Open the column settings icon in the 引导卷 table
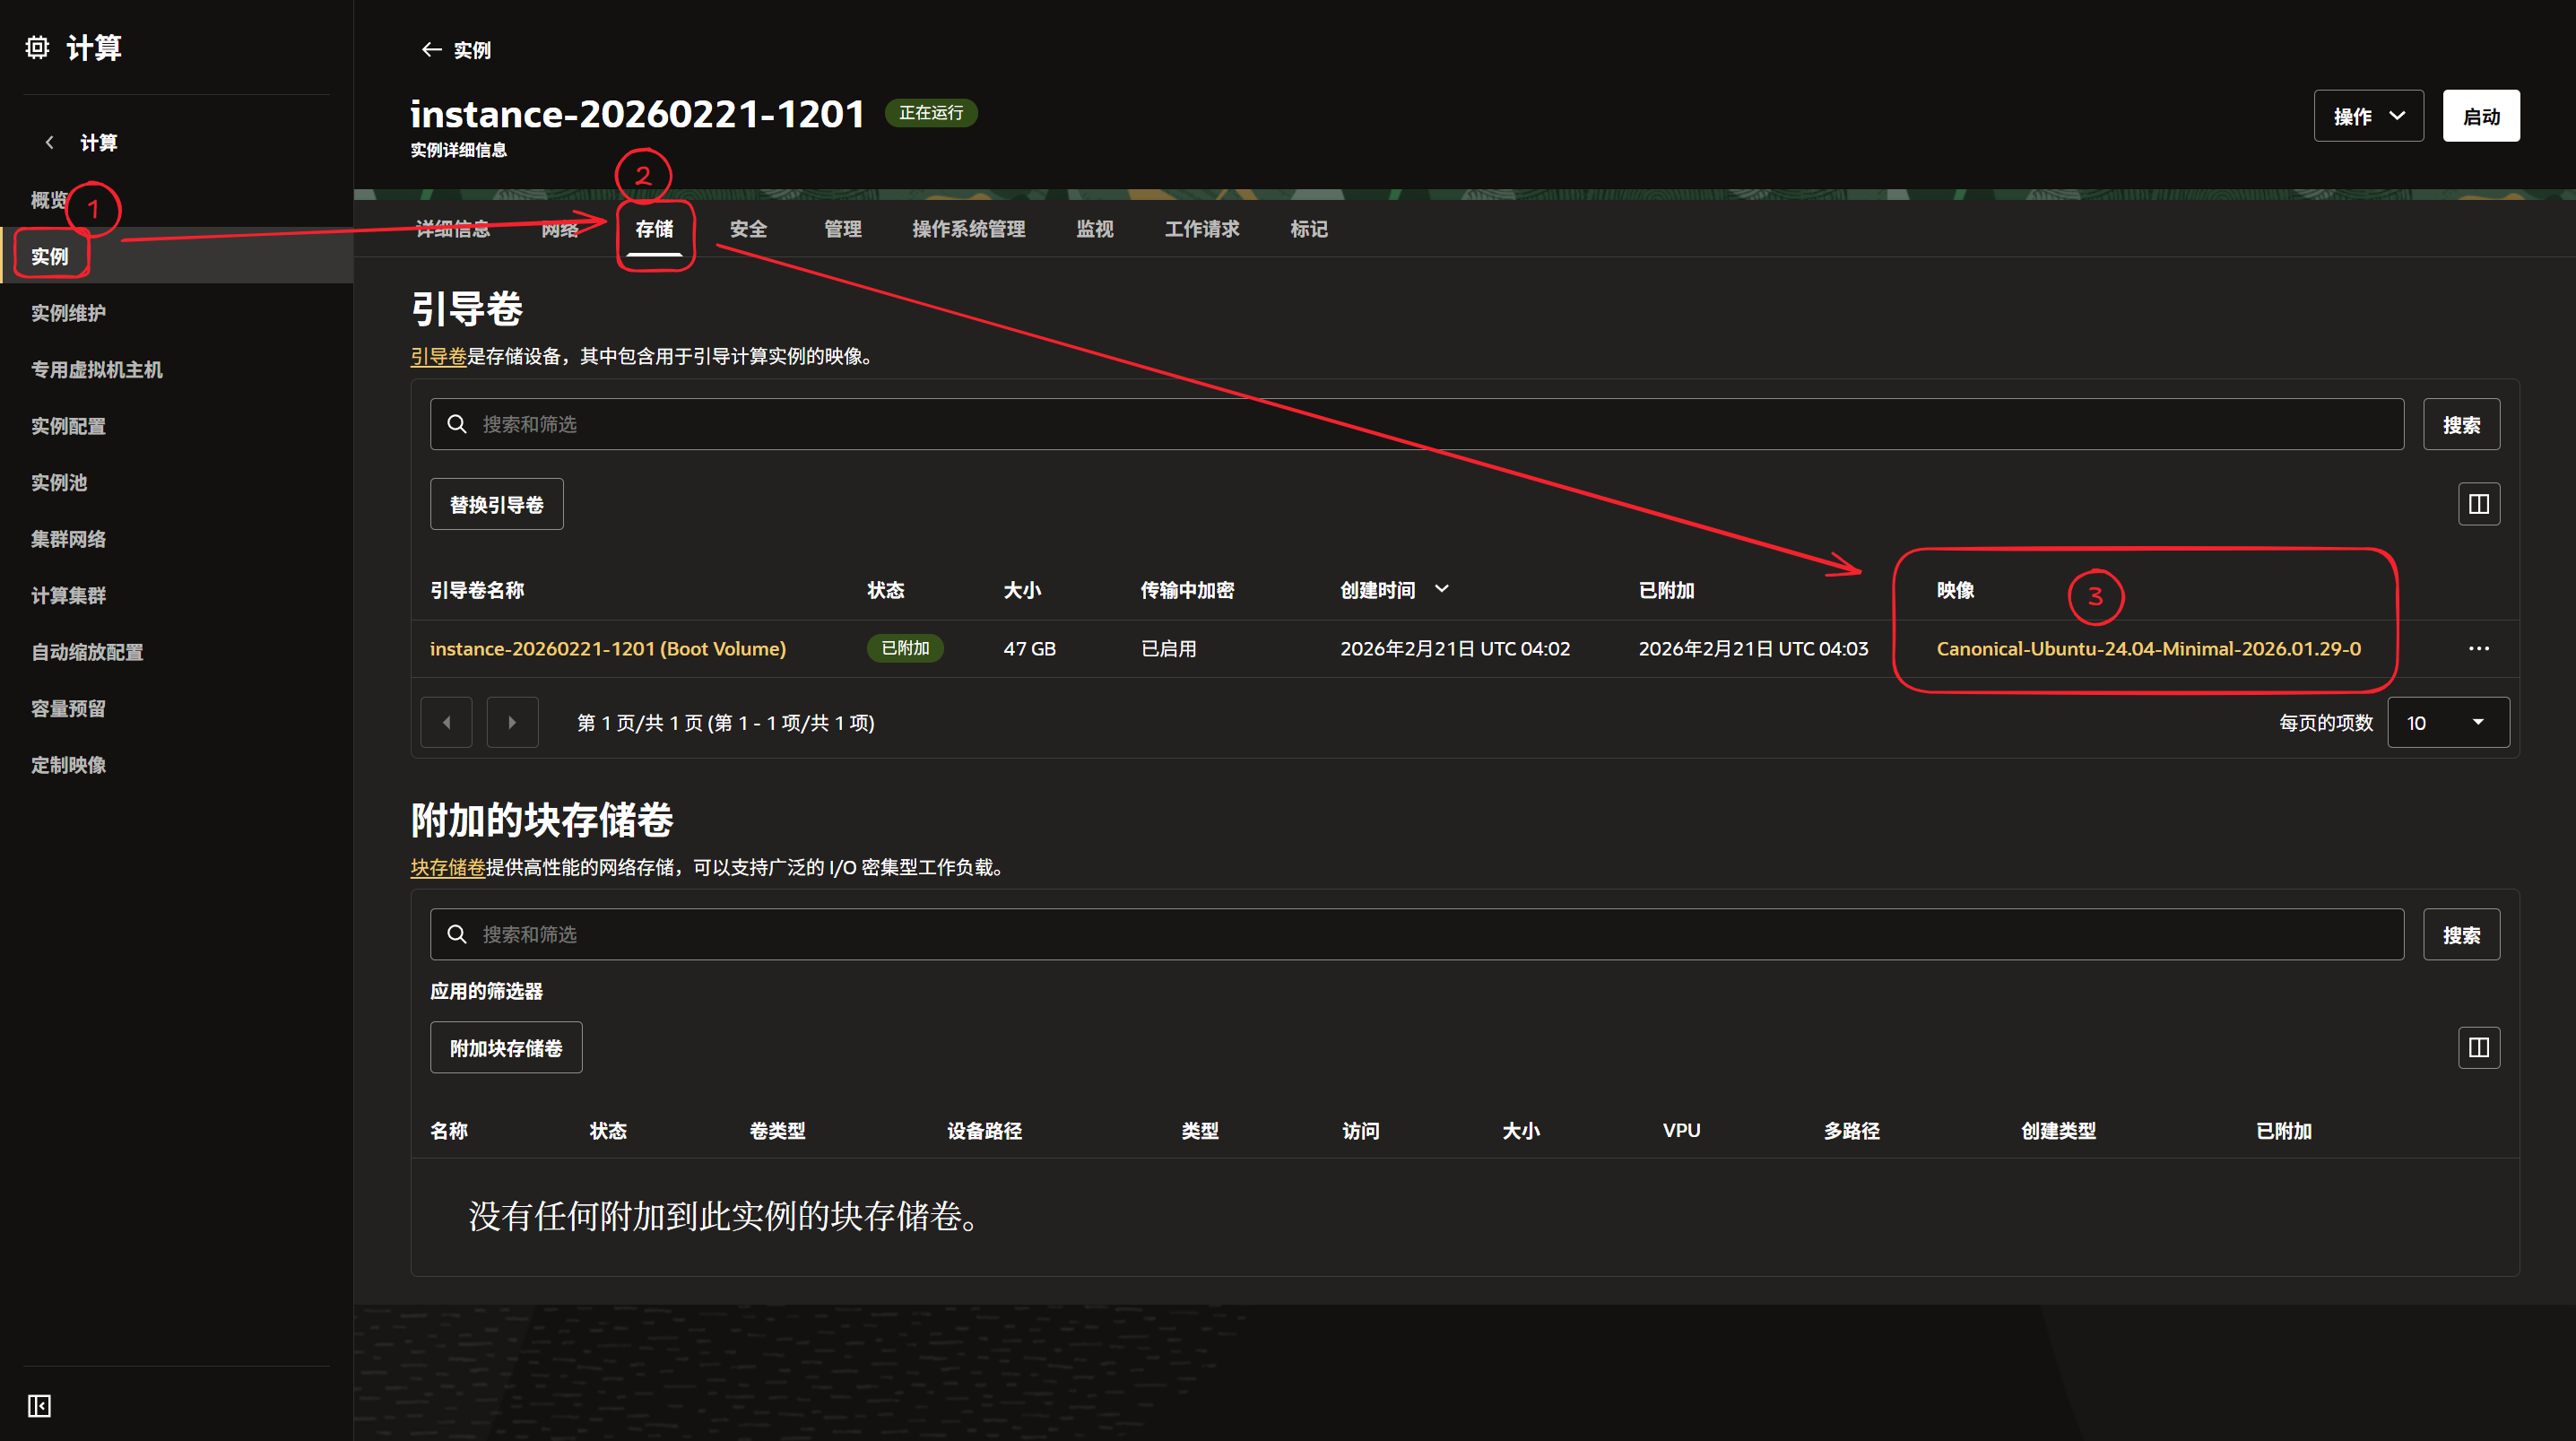The image size is (2576, 1441). [x=2478, y=504]
